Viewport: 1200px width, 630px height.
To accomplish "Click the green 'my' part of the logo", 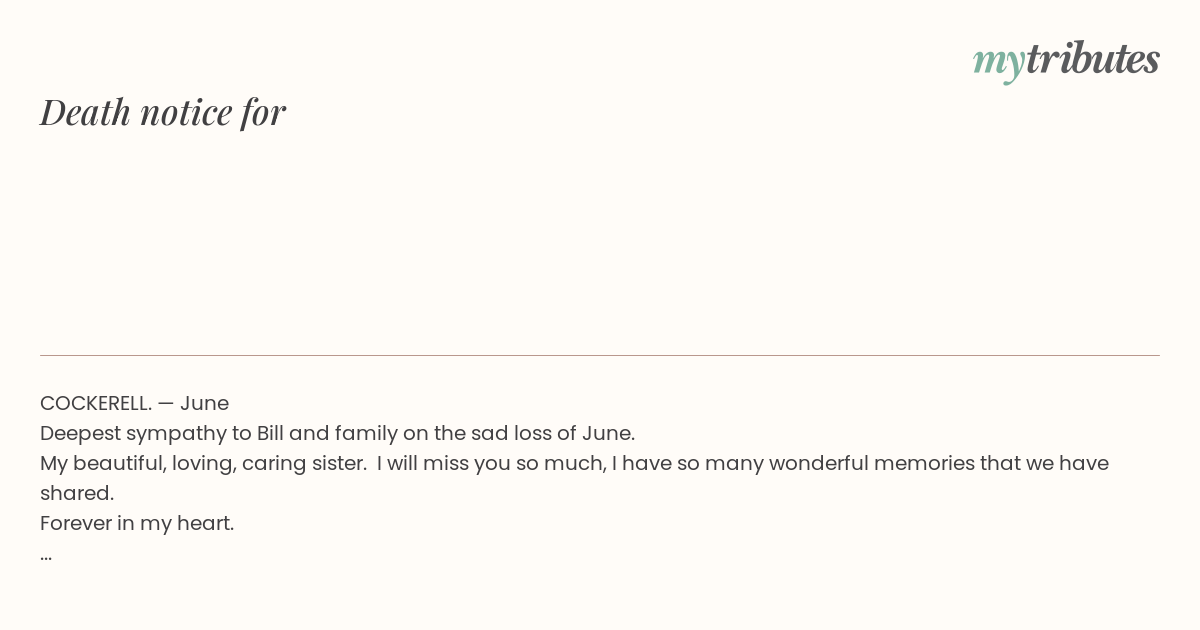I will (998, 61).
